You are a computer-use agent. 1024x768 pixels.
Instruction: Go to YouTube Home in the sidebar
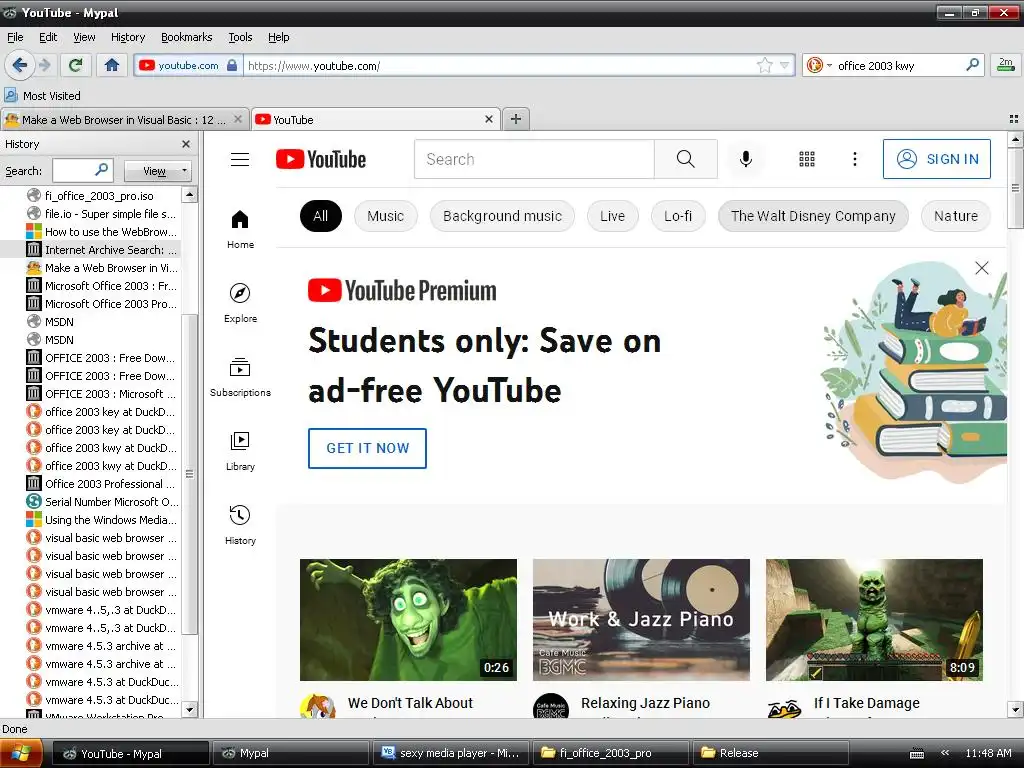[x=240, y=229]
